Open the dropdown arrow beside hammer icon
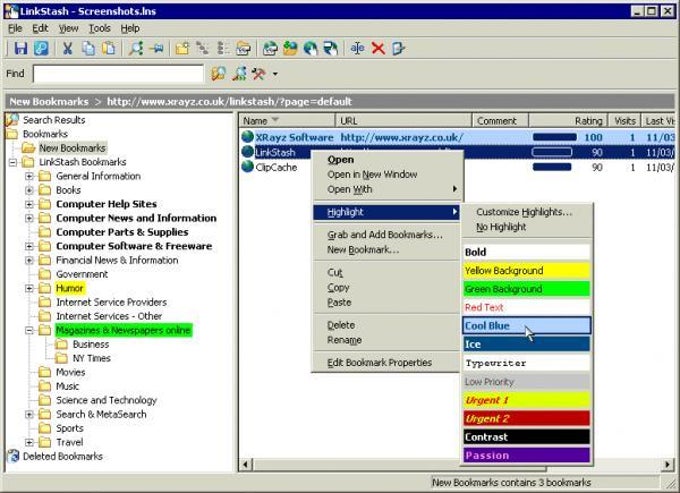The height and width of the screenshot is (493, 680). click(275, 74)
